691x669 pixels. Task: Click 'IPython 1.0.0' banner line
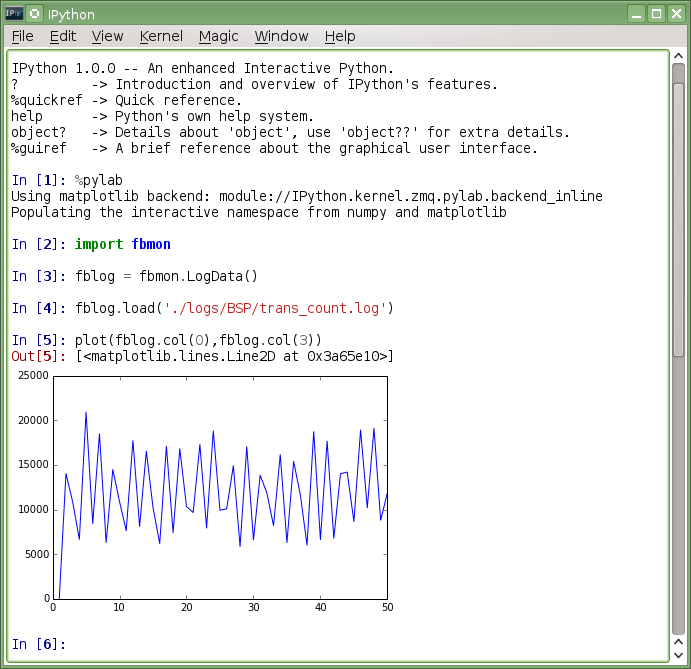(202, 68)
